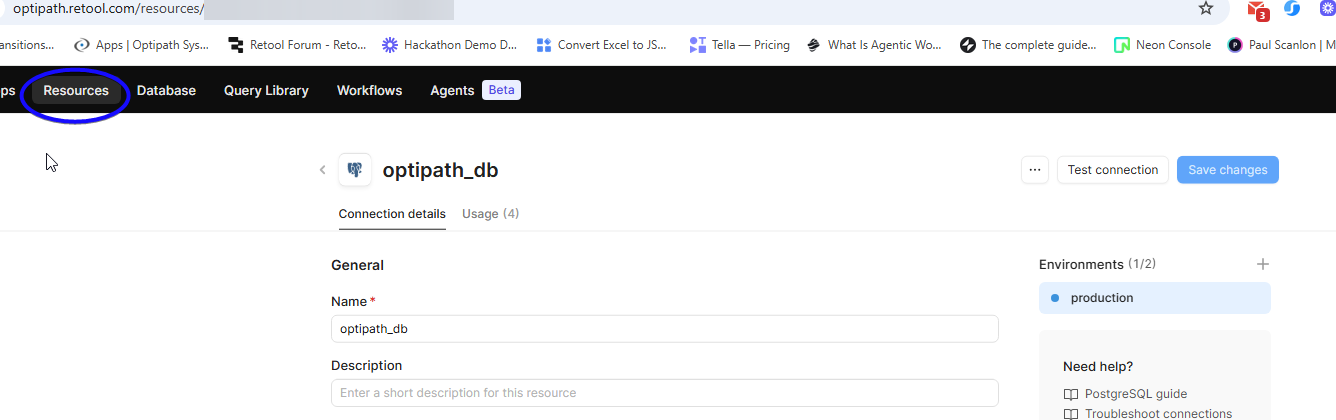Go to the Resources nav item
Screen dimensions: 1336x420
point(76,91)
